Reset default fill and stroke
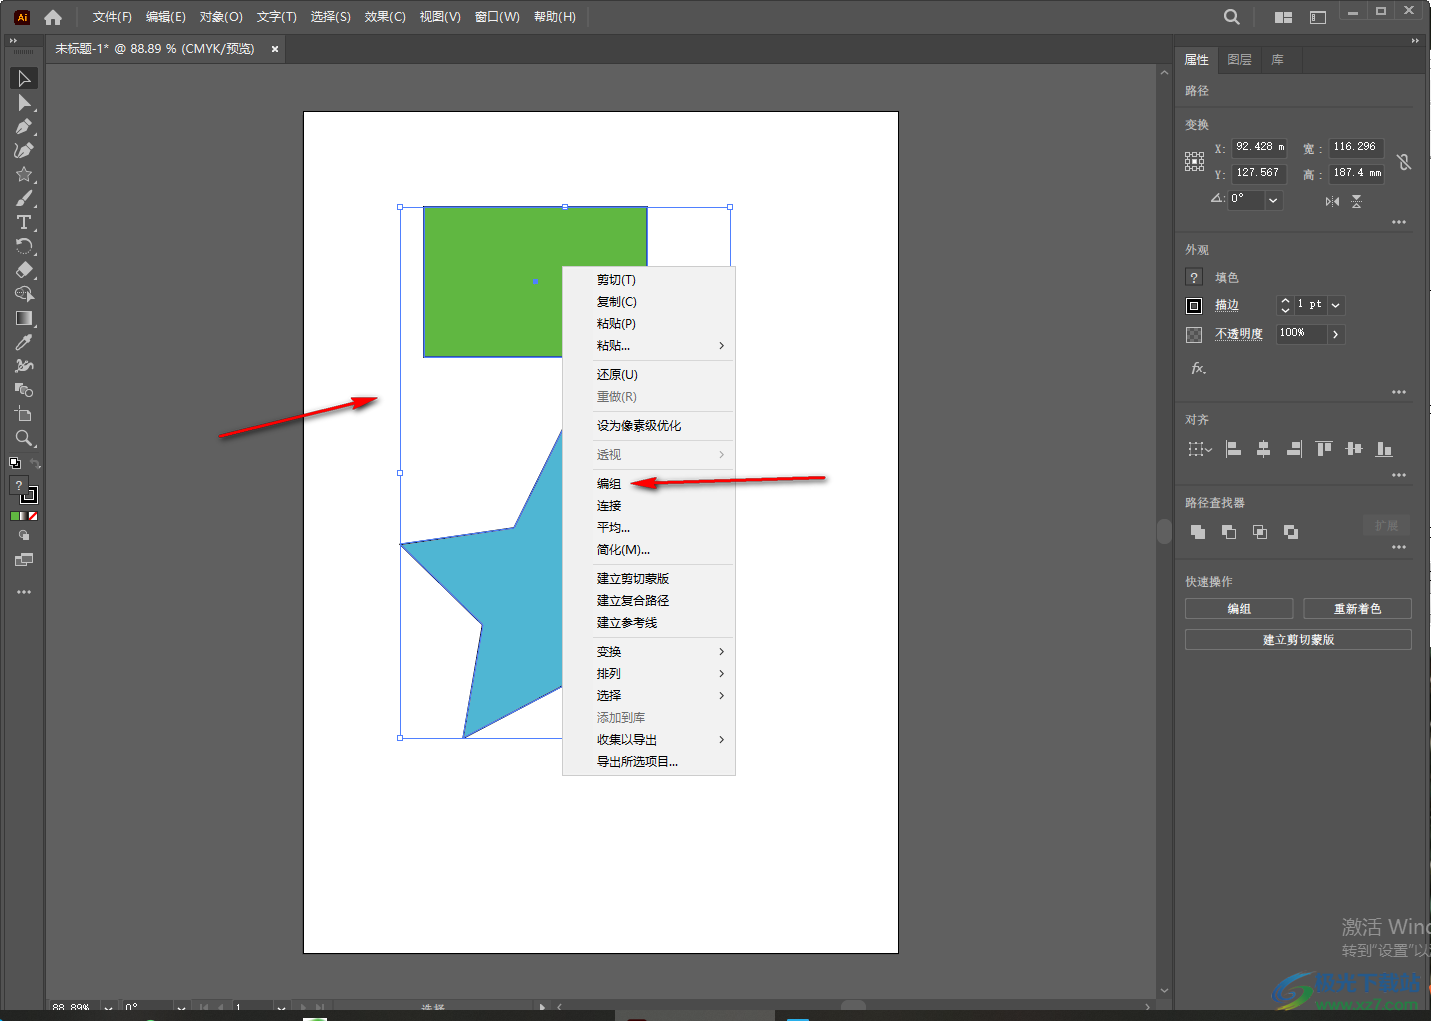Image resolution: width=1431 pixels, height=1021 pixels. [x=15, y=463]
